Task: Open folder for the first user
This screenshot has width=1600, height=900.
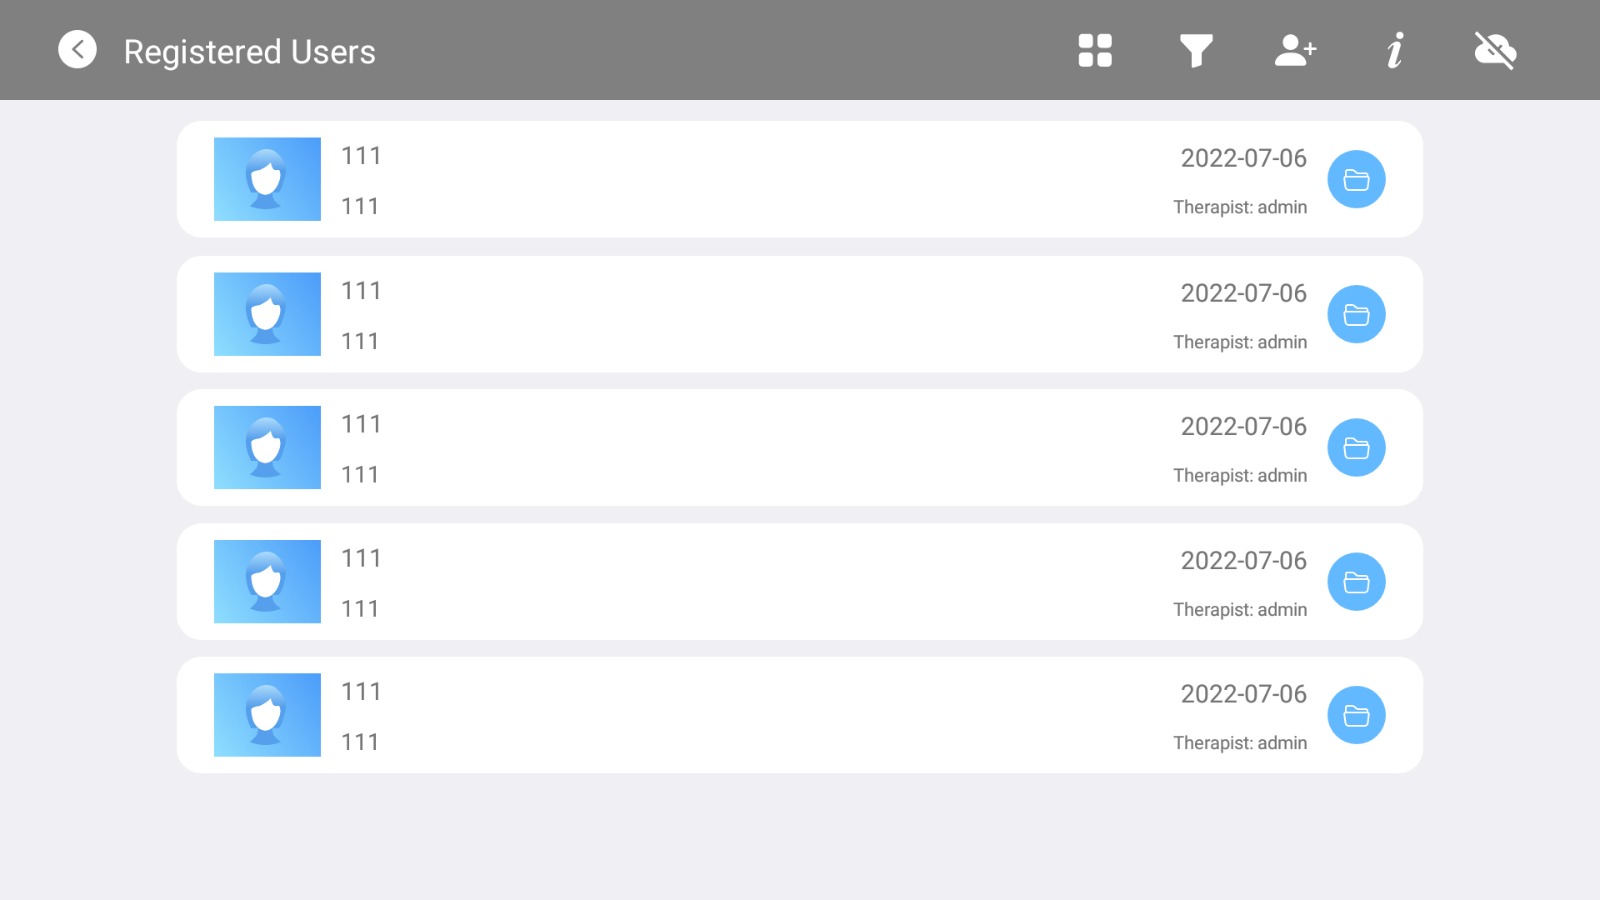Action: [1356, 180]
